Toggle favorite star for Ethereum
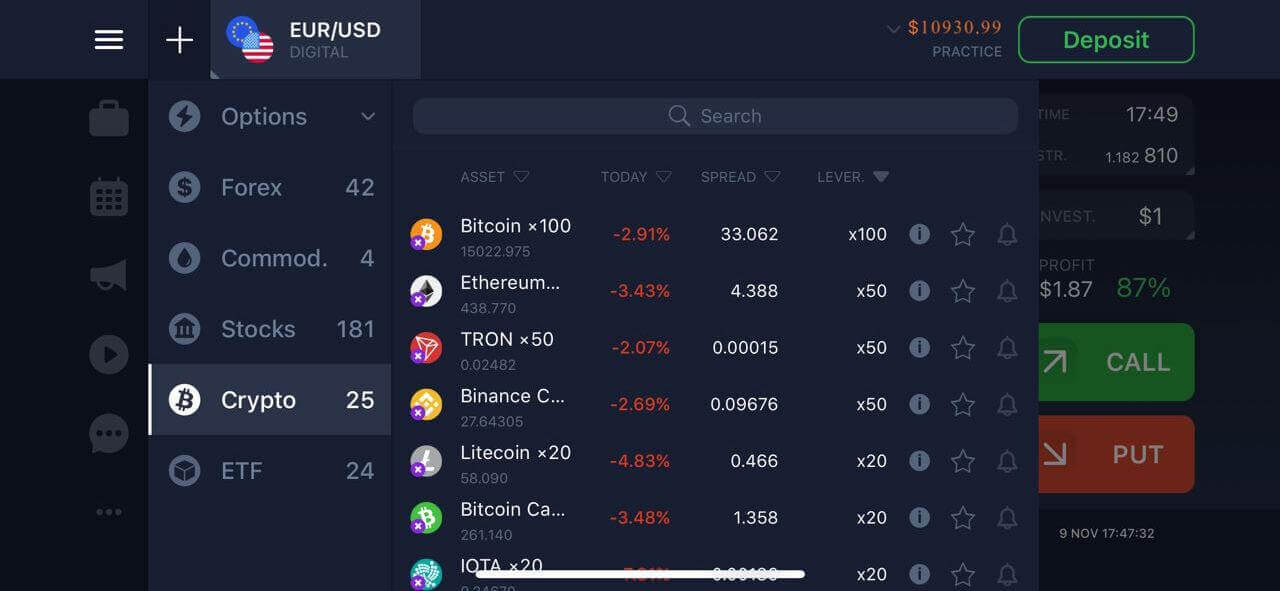Viewport: 1280px width, 591px height. [963, 291]
